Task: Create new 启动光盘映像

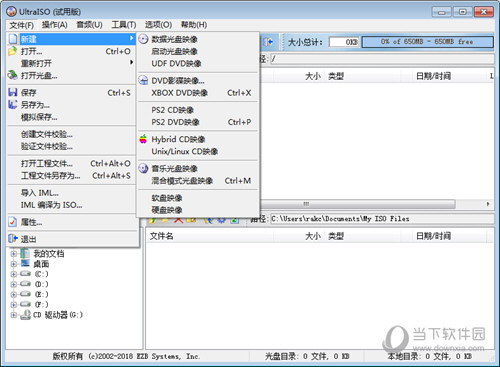Action: pyautogui.click(x=198, y=51)
